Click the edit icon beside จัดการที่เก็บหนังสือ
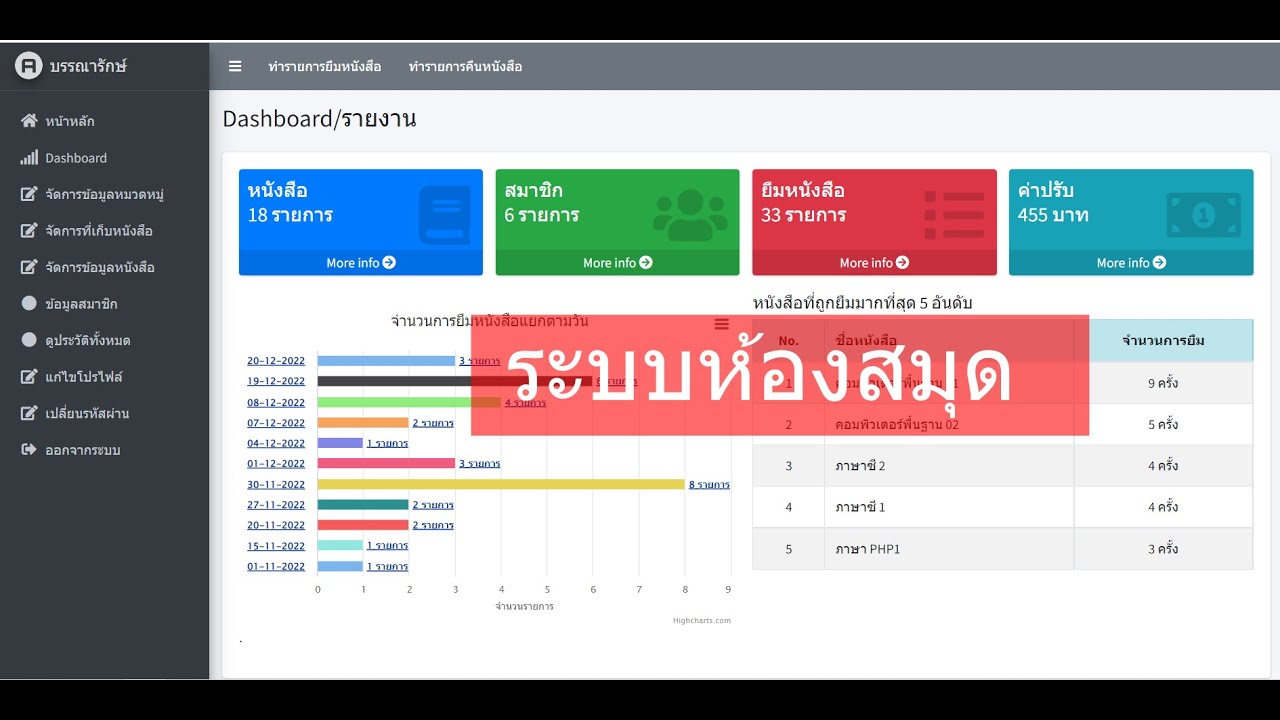1280x720 pixels. [x=29, y=231]
